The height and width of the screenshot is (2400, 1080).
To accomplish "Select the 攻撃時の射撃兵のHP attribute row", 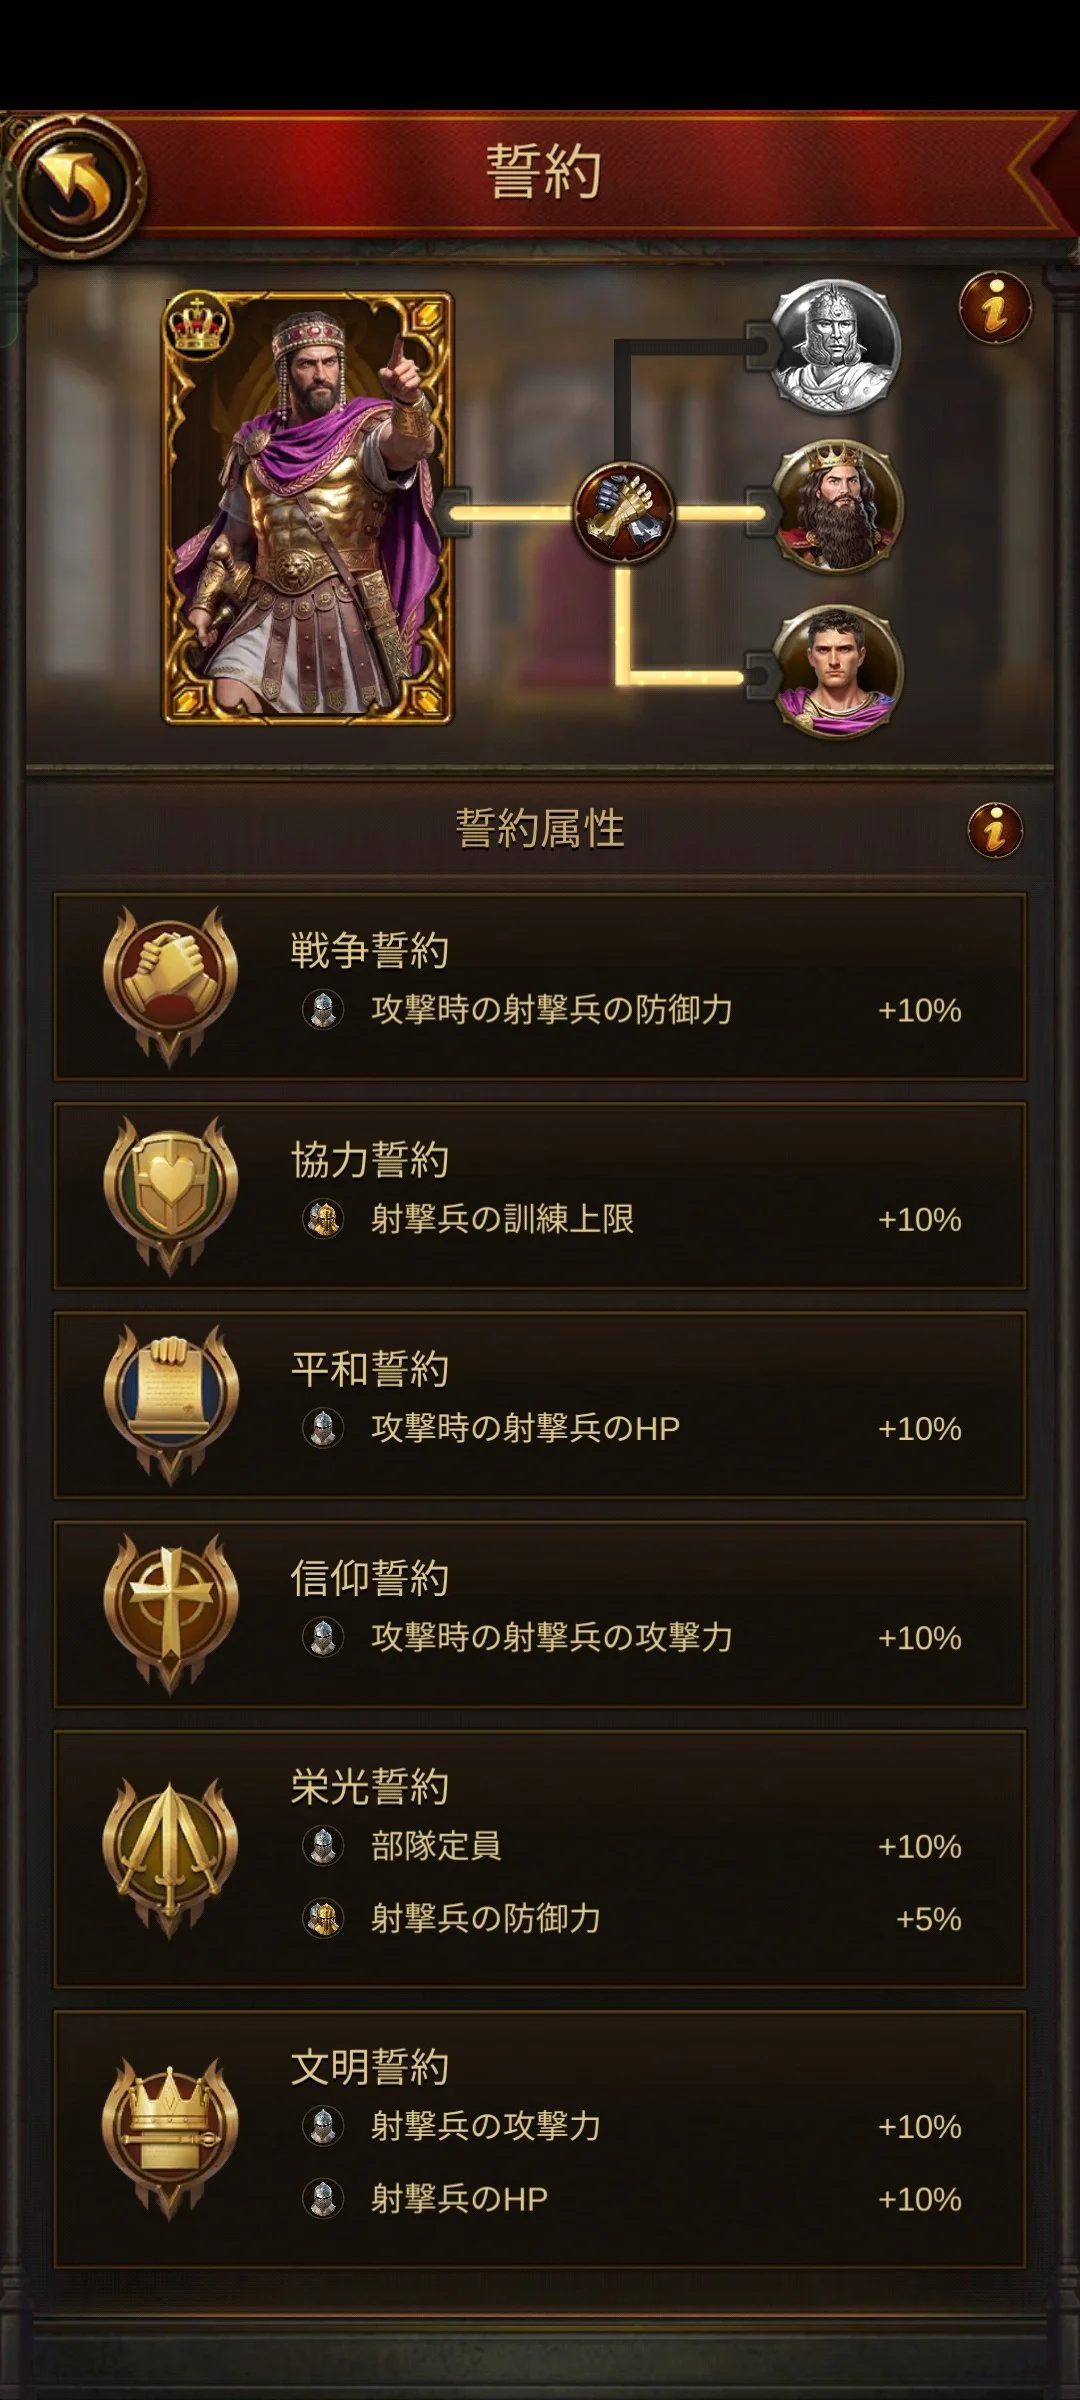I will click(x=632, y=1428).
